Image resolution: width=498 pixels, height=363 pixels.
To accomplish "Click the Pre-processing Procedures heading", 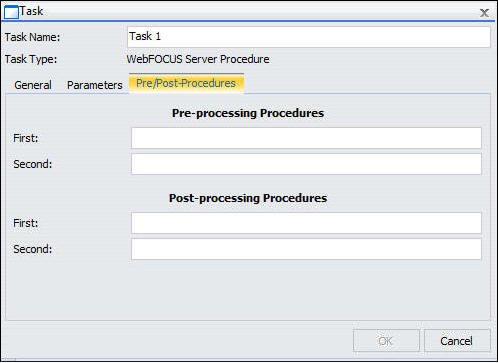I will click(248, 113).
